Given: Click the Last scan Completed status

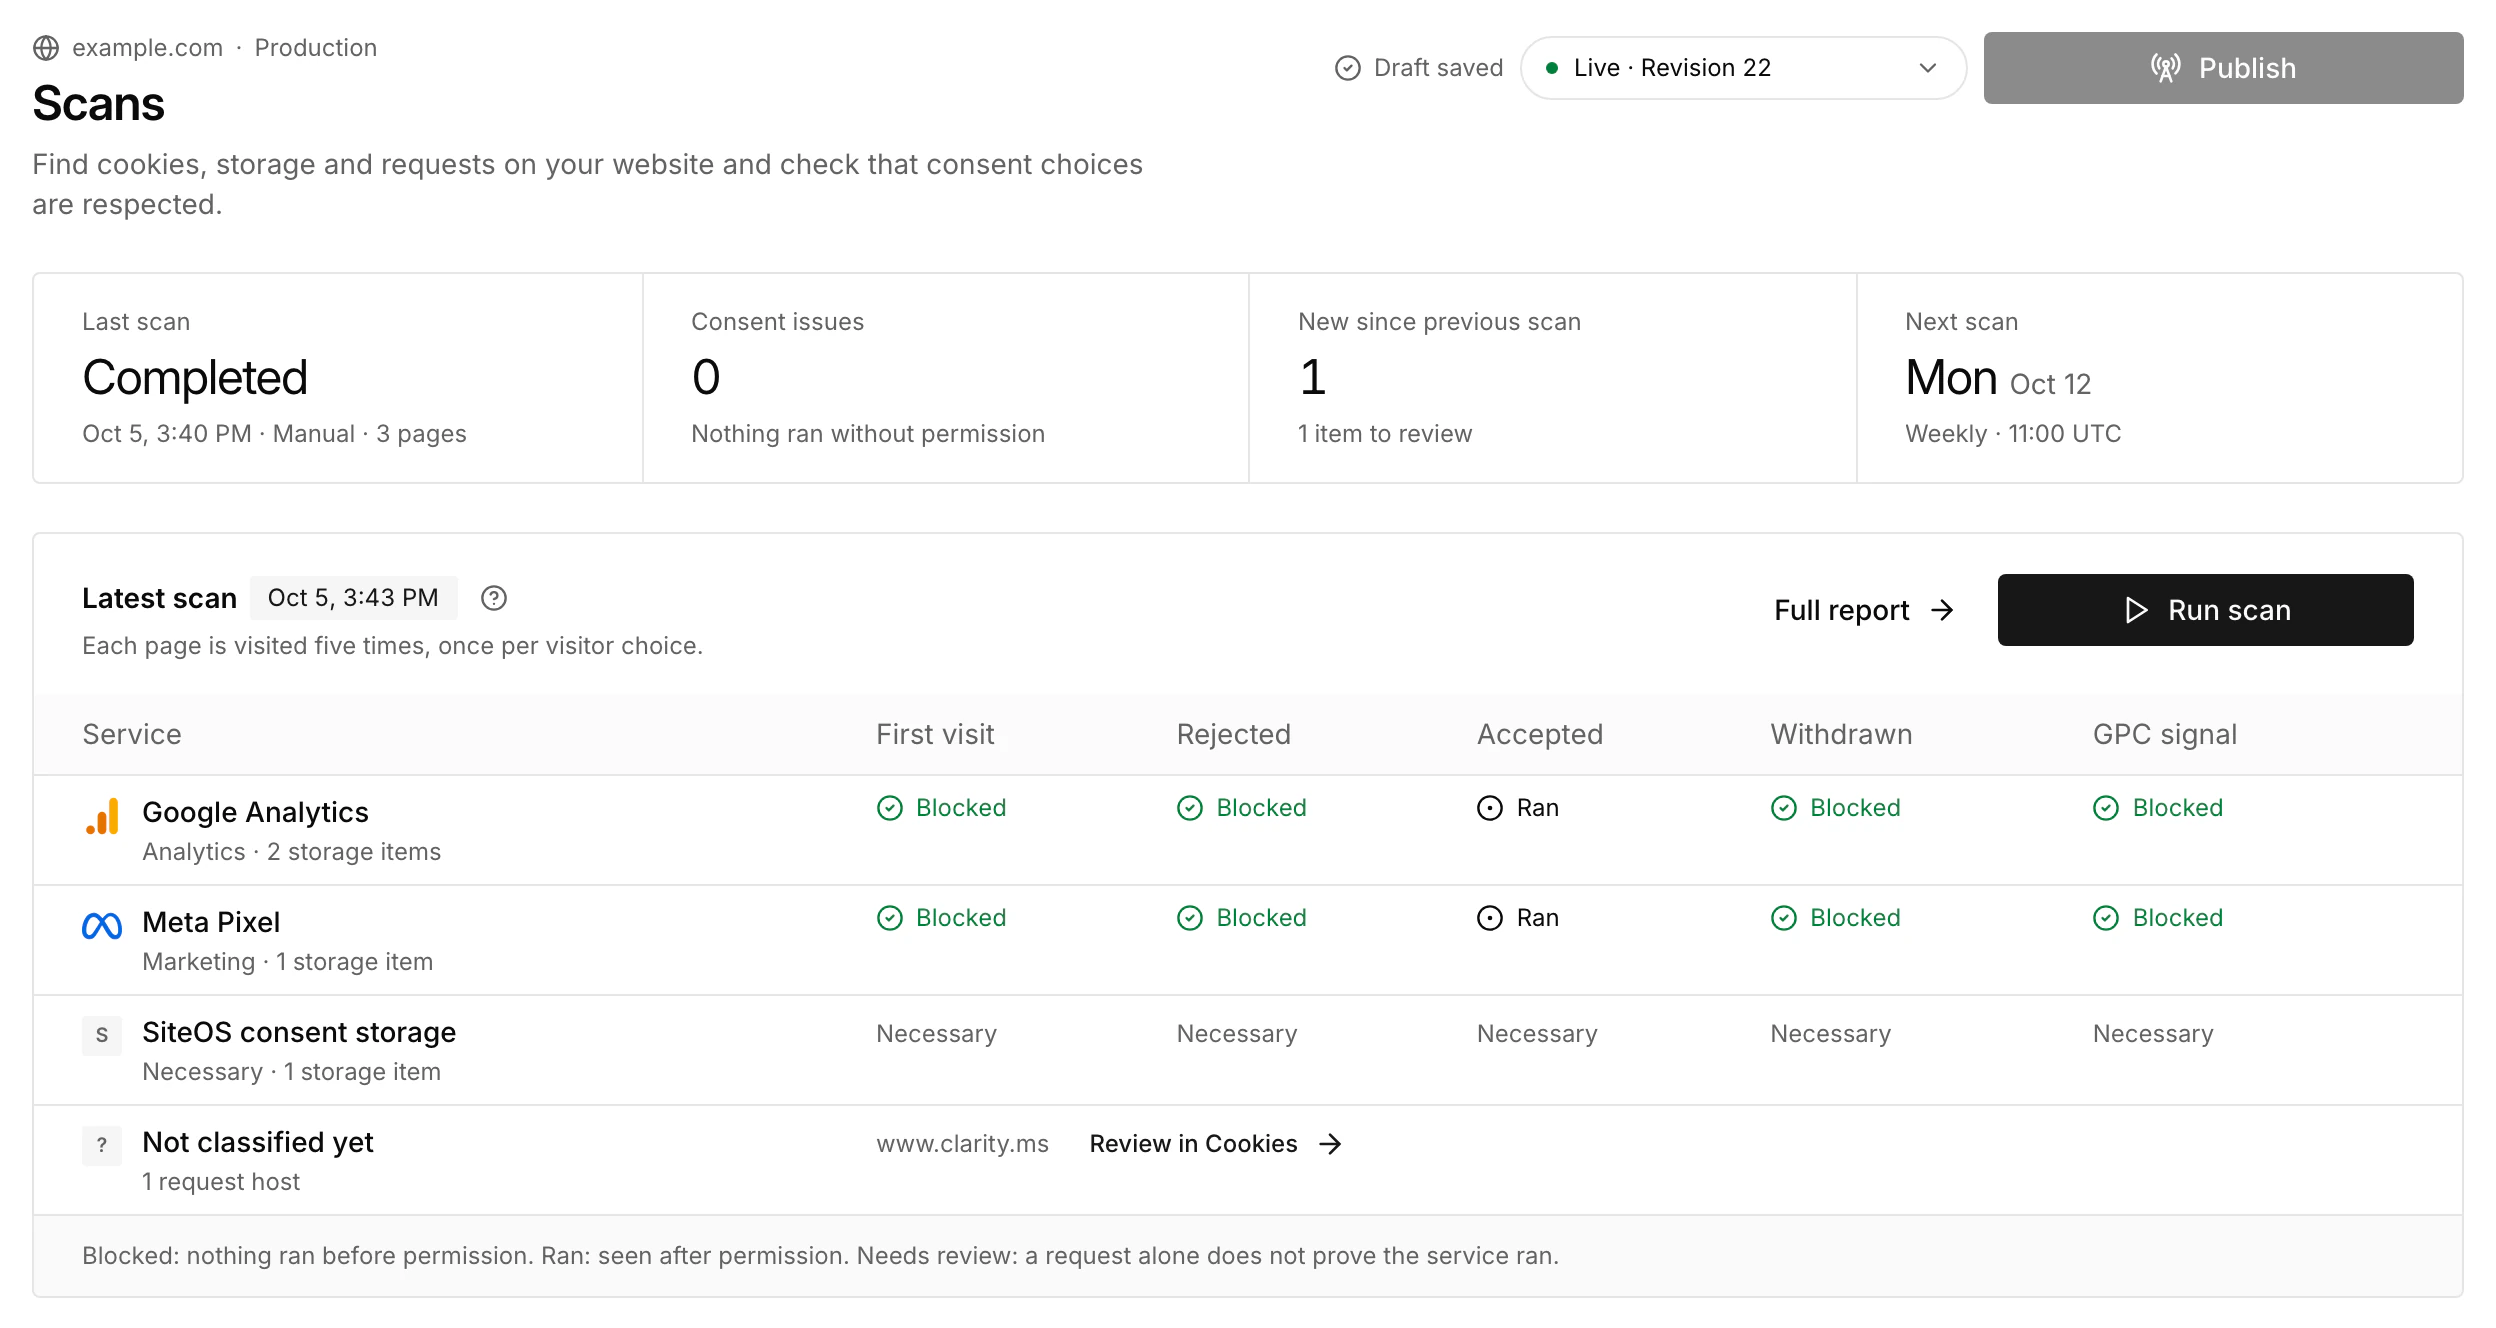Looking at the screenshot, I should pyautogui.click(x=195, y=378).
